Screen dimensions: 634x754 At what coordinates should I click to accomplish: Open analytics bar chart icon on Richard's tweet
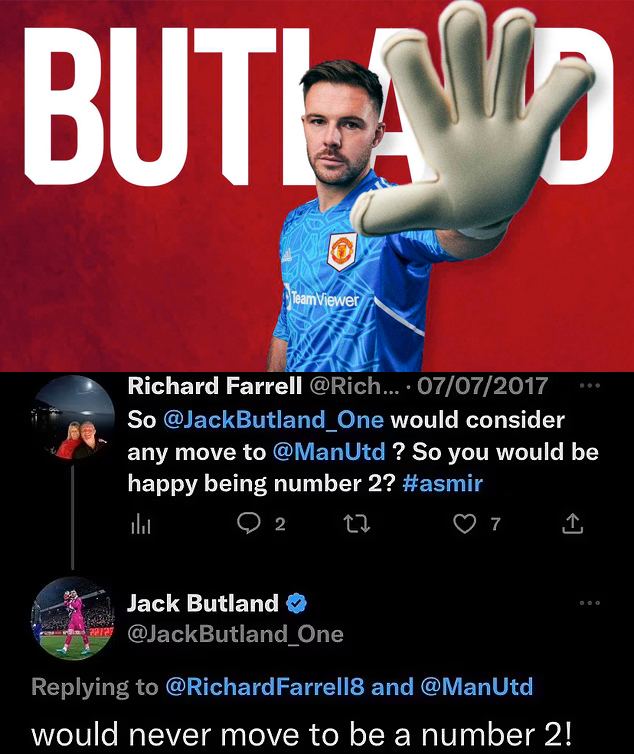tap(141, 525)
